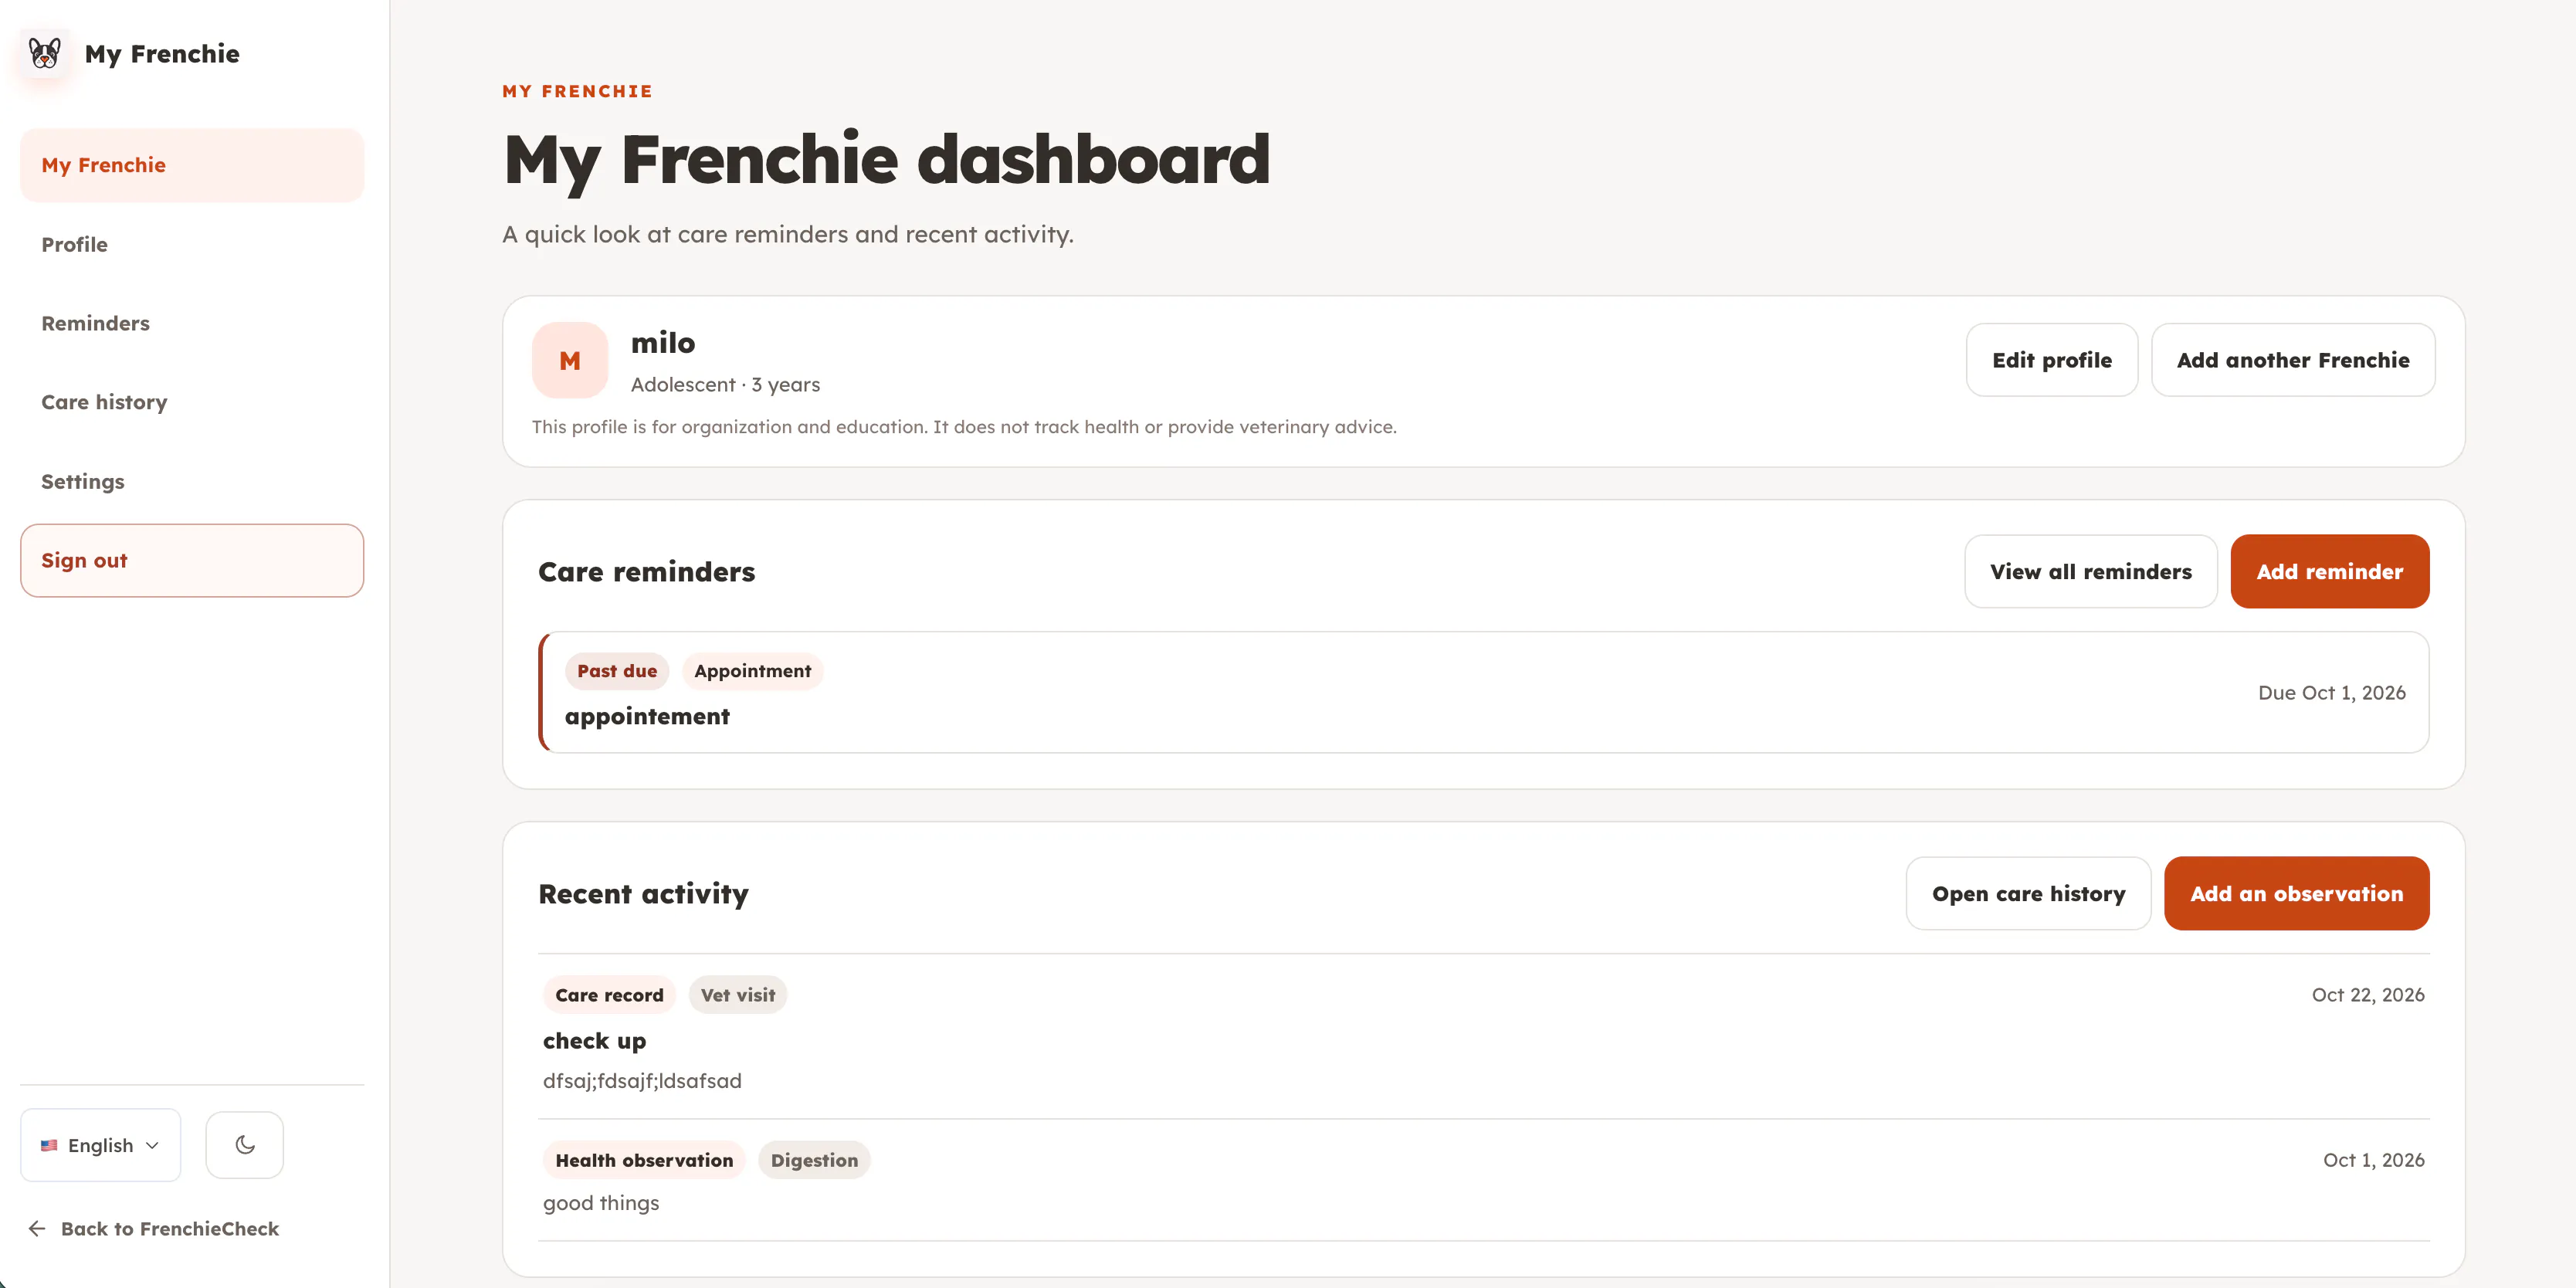This screenshot has height=1288, width=2576.
Task: Click the French bulldog logo icon
Action: pyautogui.click(x=45, y=53)
